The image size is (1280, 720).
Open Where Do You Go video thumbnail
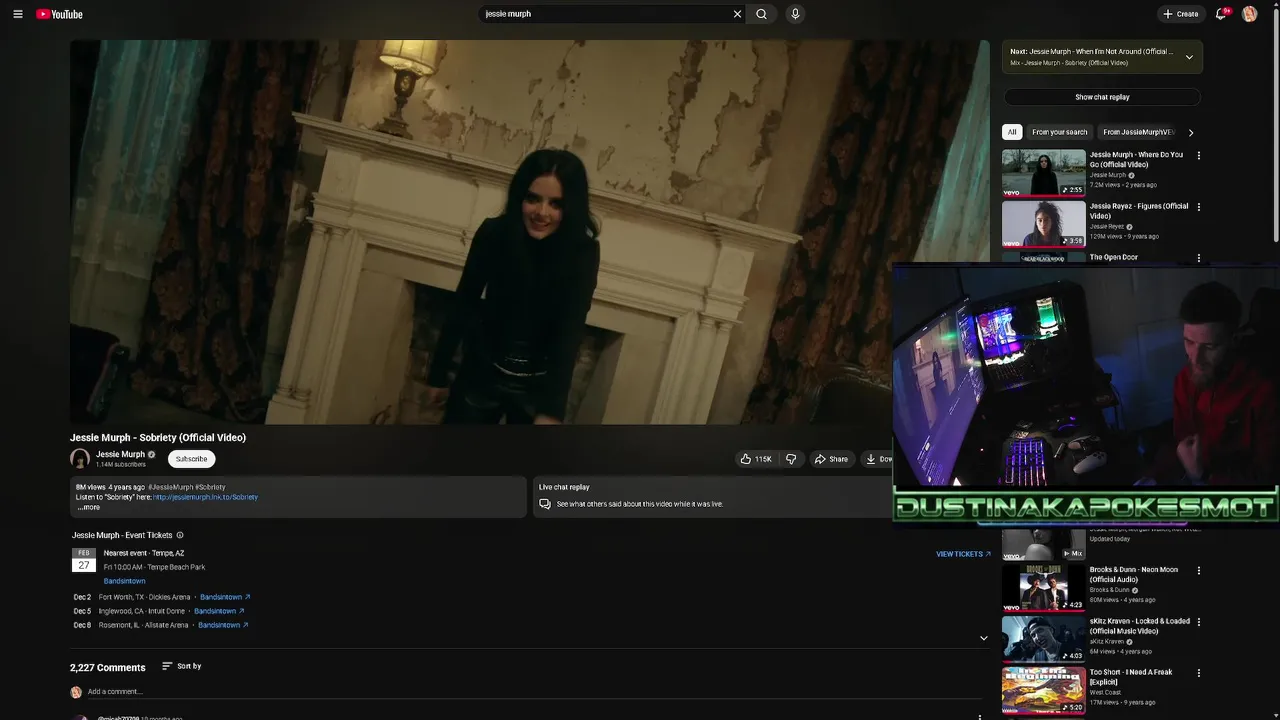tap(1044, 173)
